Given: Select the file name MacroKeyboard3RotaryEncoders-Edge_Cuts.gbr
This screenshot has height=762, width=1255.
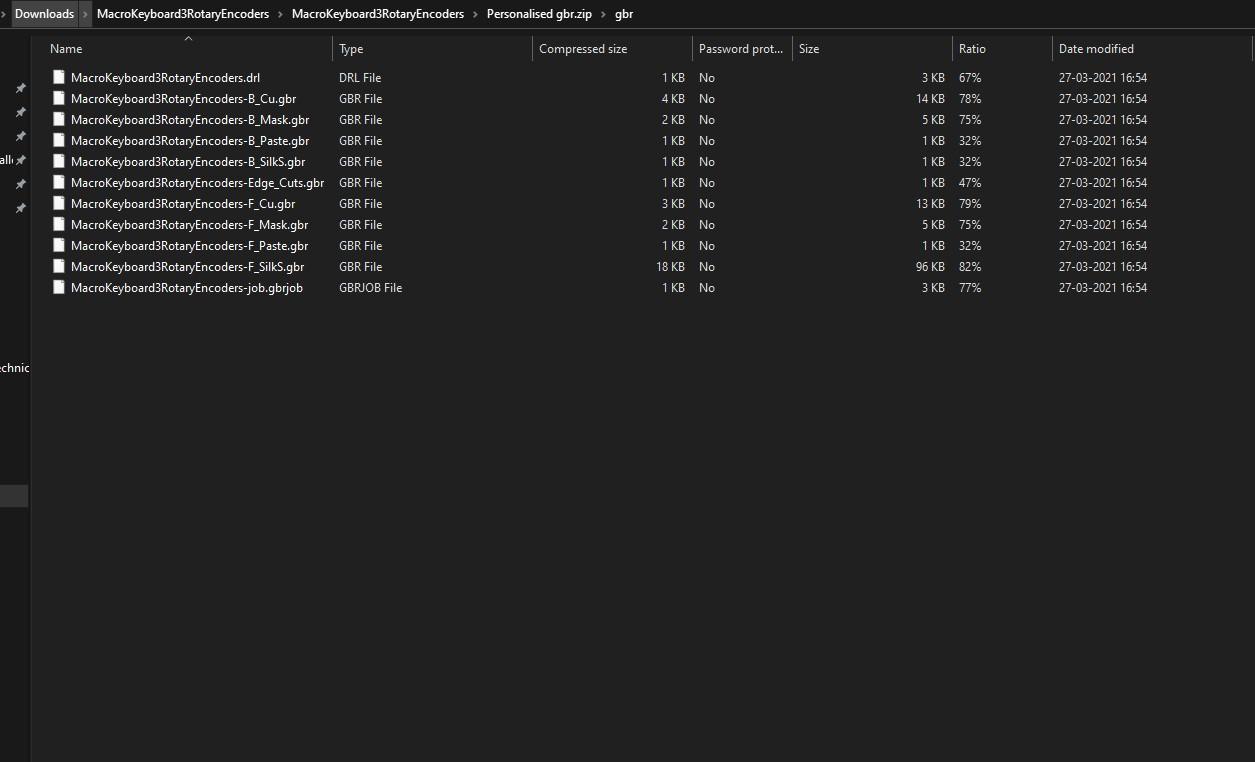Looking at the screenshot, I should [197, 182].
